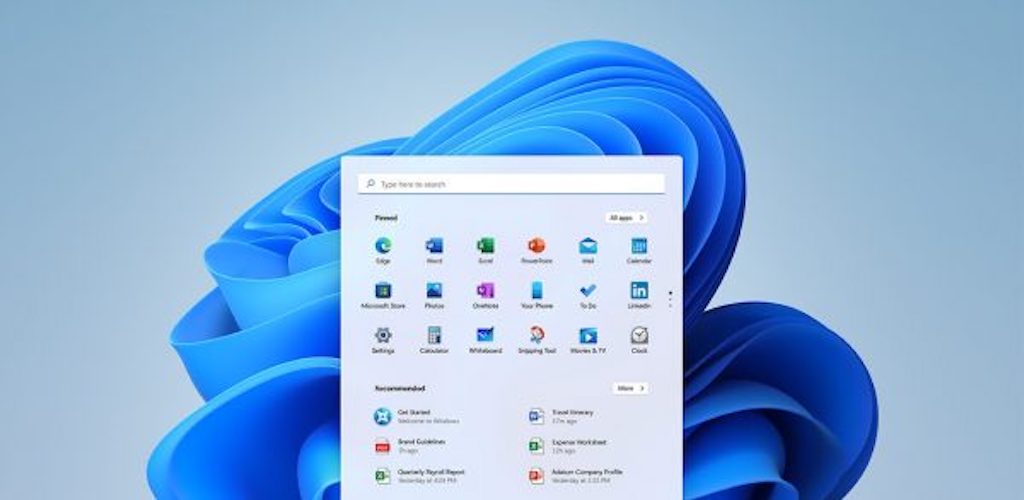Click the pinned apps page dots
This screenshot has width=1024, height=500.
pos(670,298)
